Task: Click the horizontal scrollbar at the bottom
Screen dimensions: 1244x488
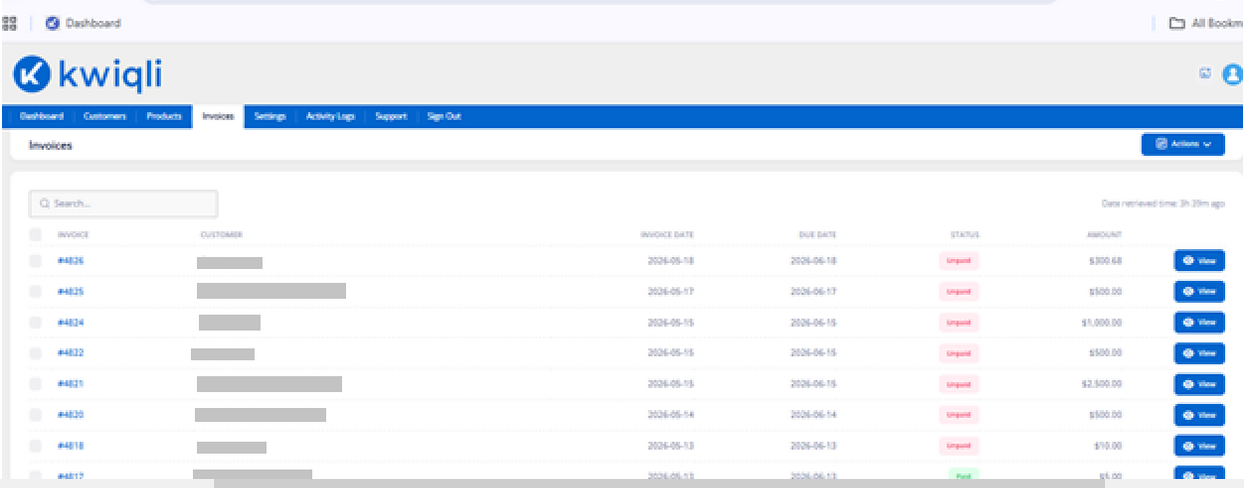Action: pos(657,483)
